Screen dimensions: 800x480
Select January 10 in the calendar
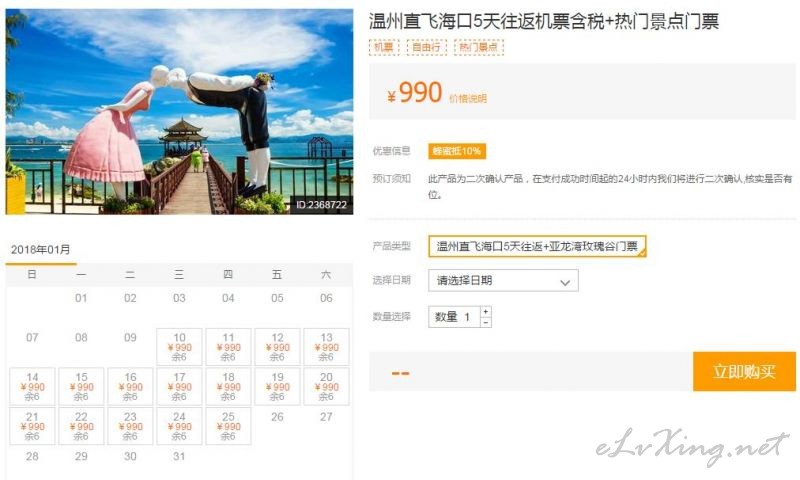(179, 347)
